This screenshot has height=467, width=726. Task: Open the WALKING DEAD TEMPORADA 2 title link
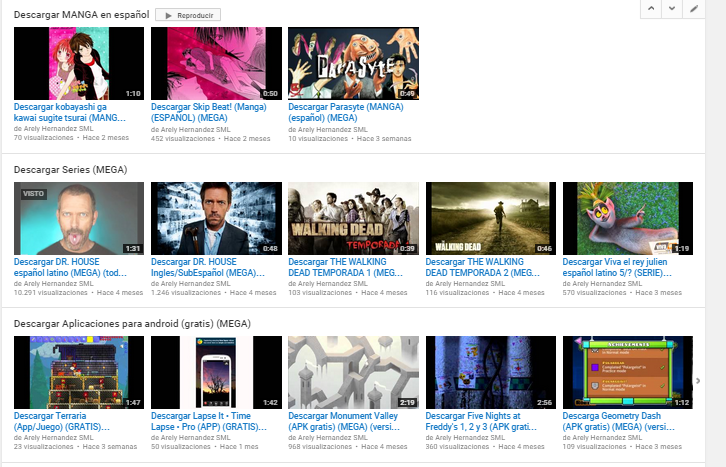click(483, 267)
